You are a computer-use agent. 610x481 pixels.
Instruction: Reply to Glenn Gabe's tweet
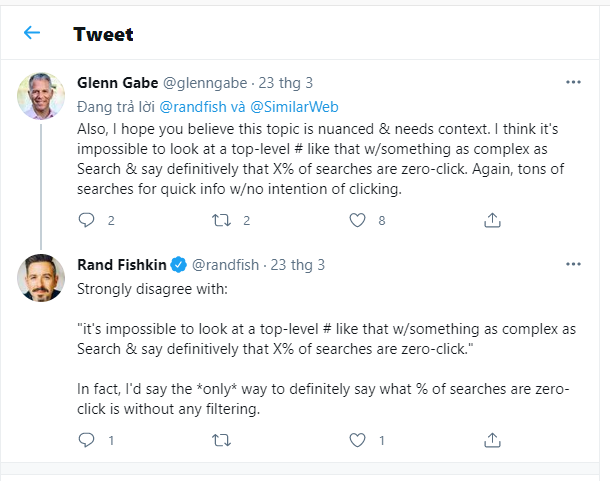click(86, 220)
